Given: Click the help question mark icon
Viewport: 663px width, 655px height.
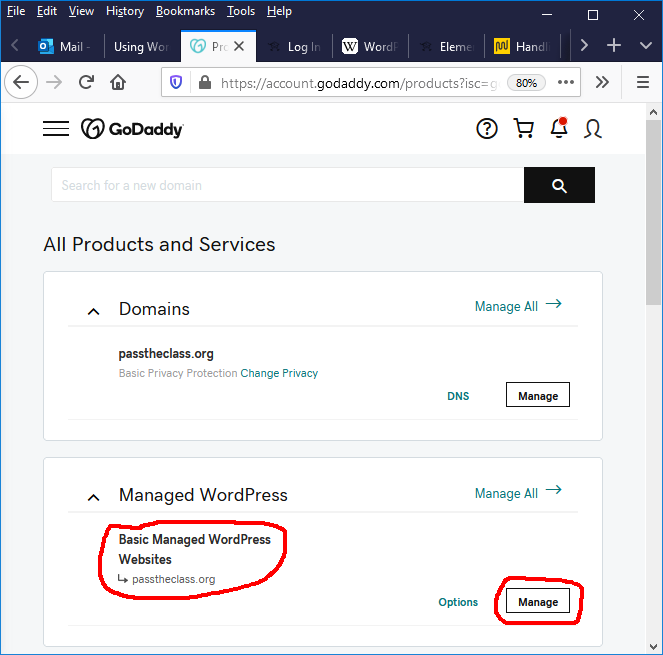Looking at the screenshot, I should (x=487, y=129).
